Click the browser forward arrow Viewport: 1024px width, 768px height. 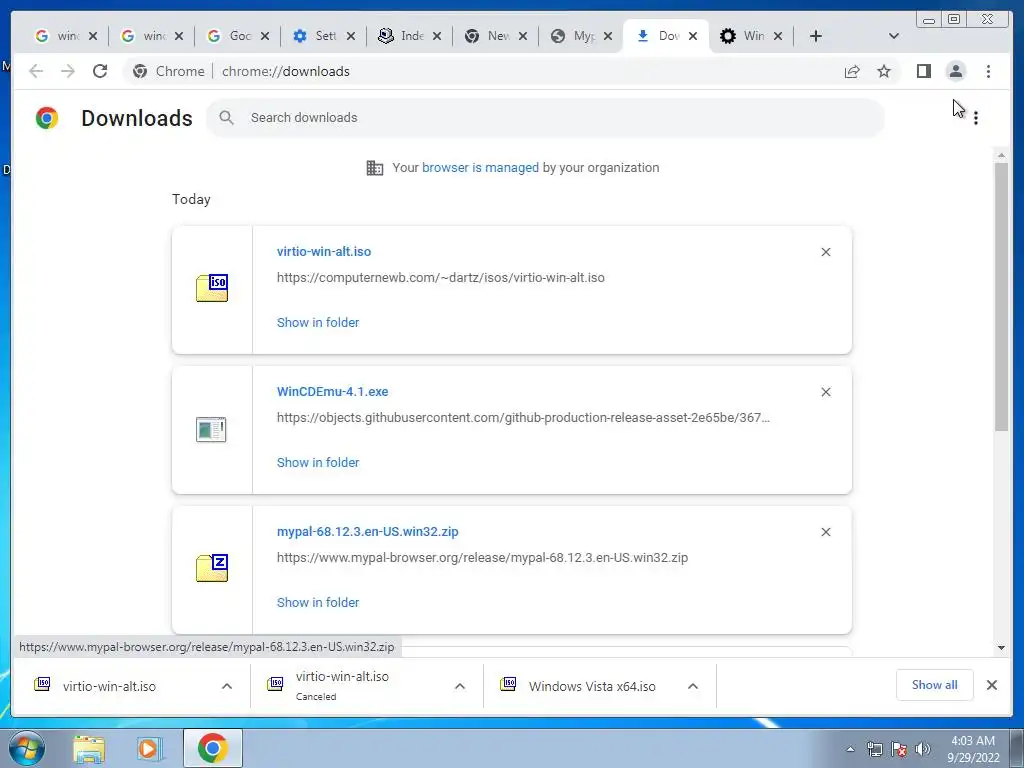[68, 71]
